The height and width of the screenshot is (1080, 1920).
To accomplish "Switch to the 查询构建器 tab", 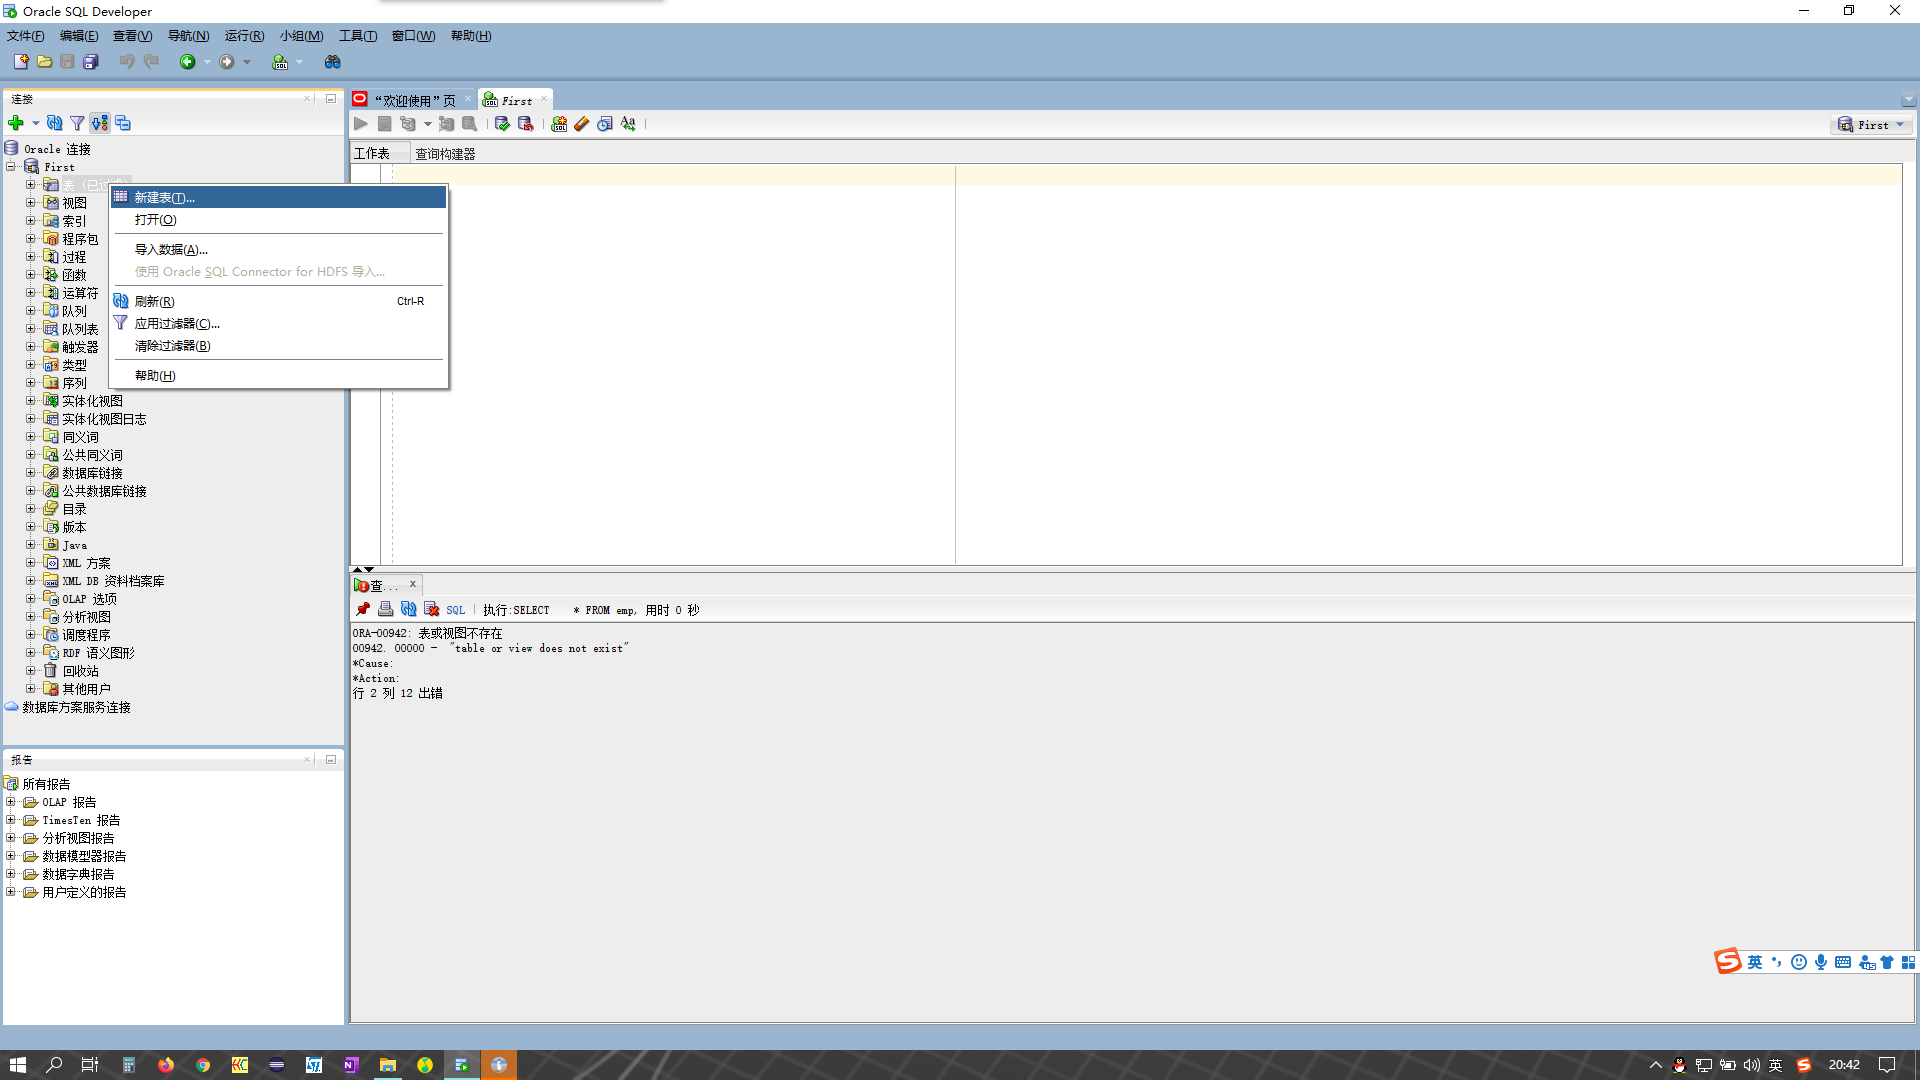I will point(443,153).
